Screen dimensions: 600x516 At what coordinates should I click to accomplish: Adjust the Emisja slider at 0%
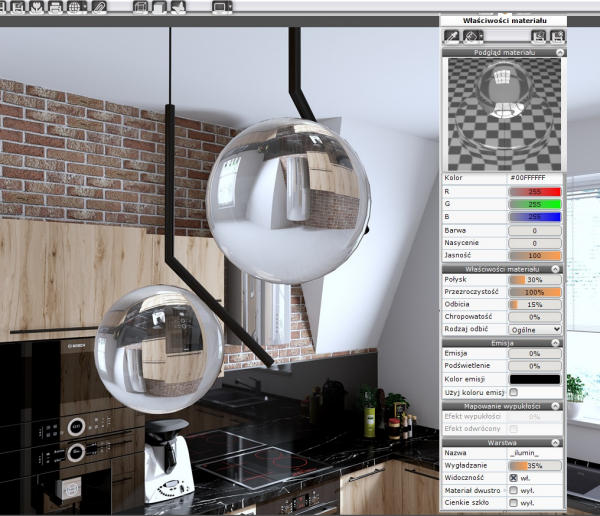(x=535, y=354)
